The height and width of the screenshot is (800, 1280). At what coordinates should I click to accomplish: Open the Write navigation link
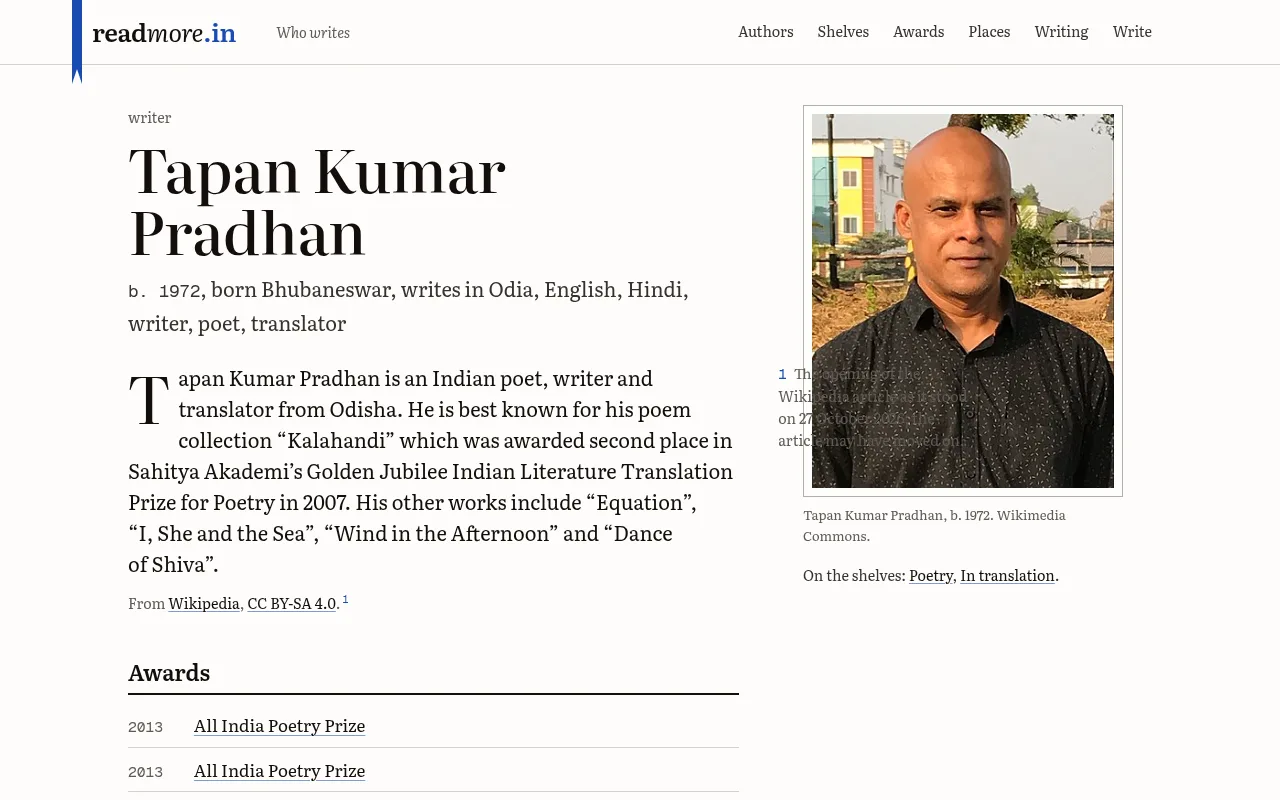pos(1132,32)
